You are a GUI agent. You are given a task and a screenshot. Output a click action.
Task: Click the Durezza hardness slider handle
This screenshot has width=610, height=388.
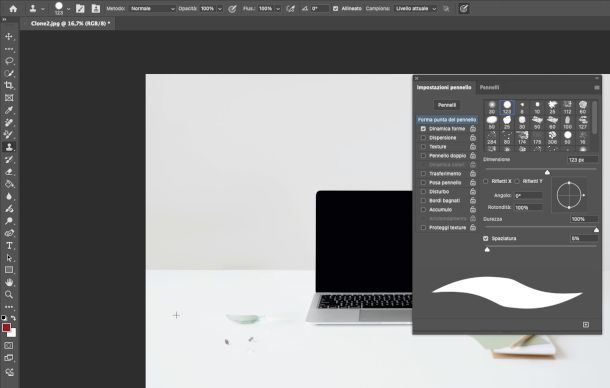coord(596,230)
